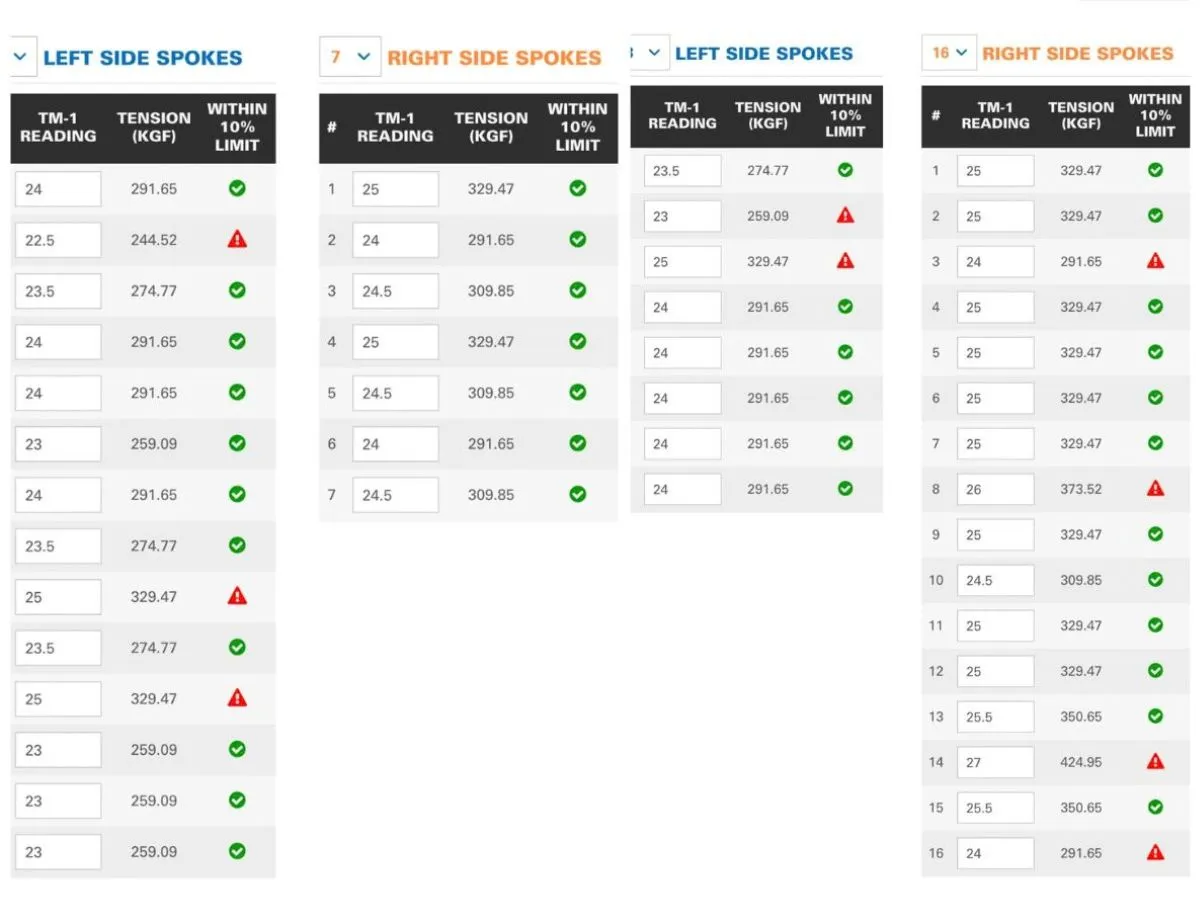
Task: Focus the reading field in row 13 of the 16-spoke table
Action: point(995,717)
